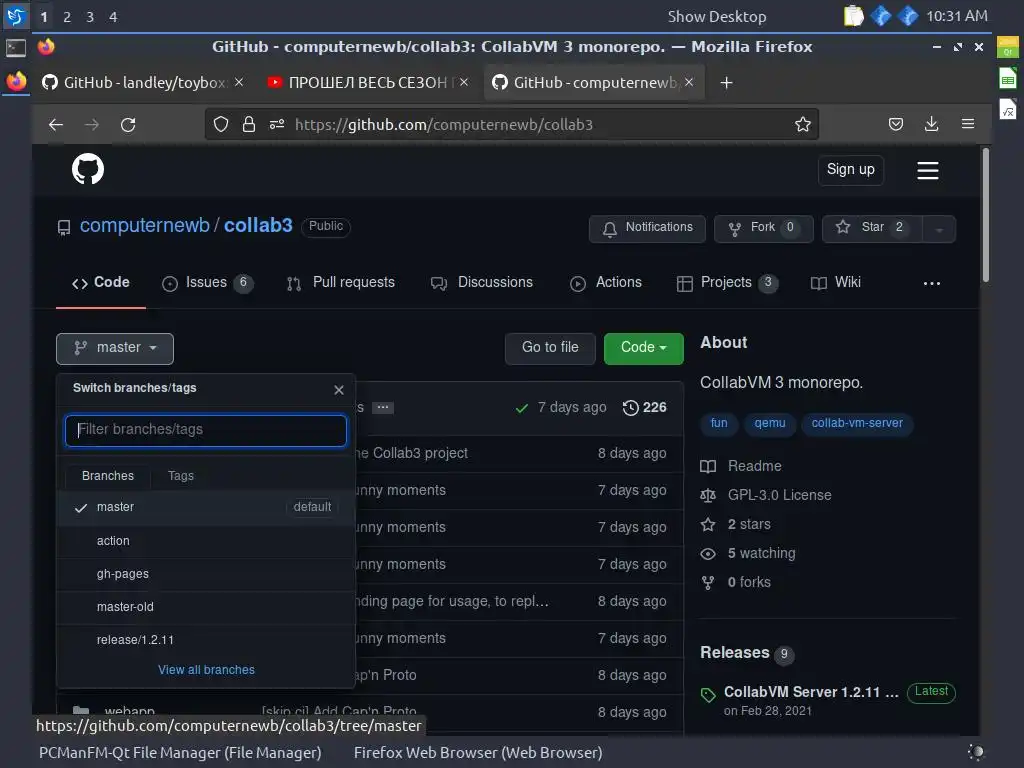
Task: Open the green Code dropdown
Action: coord(643,348)
